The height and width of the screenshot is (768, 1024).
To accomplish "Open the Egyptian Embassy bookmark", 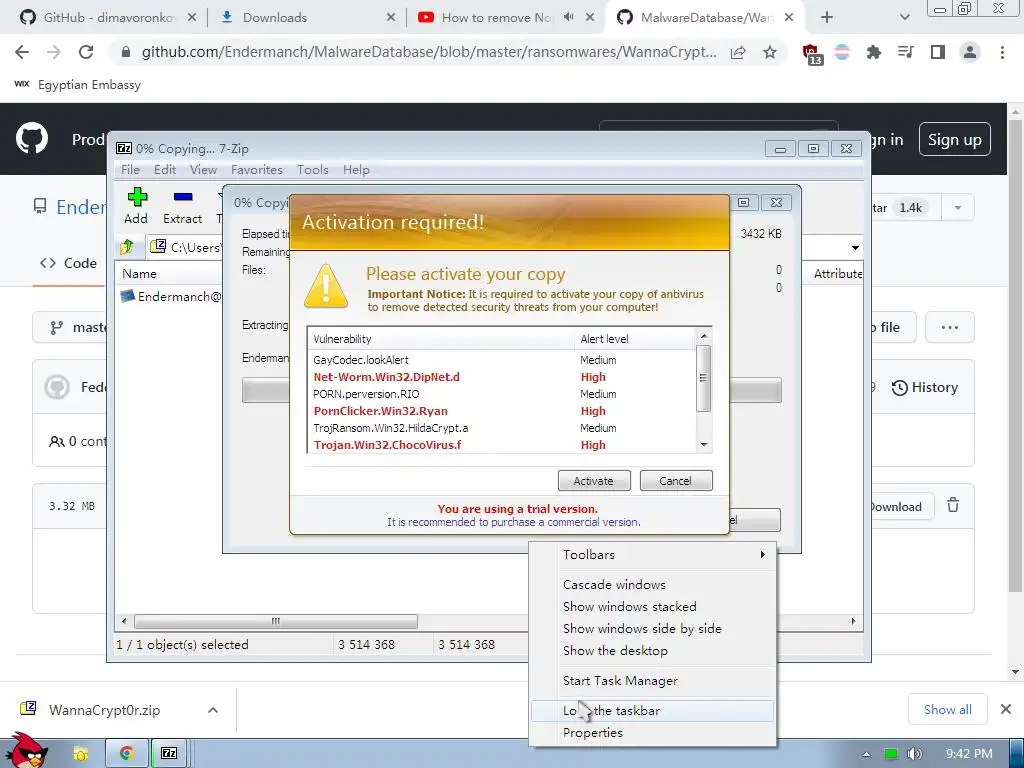I will pyautogui.click(x=78, y=85).
